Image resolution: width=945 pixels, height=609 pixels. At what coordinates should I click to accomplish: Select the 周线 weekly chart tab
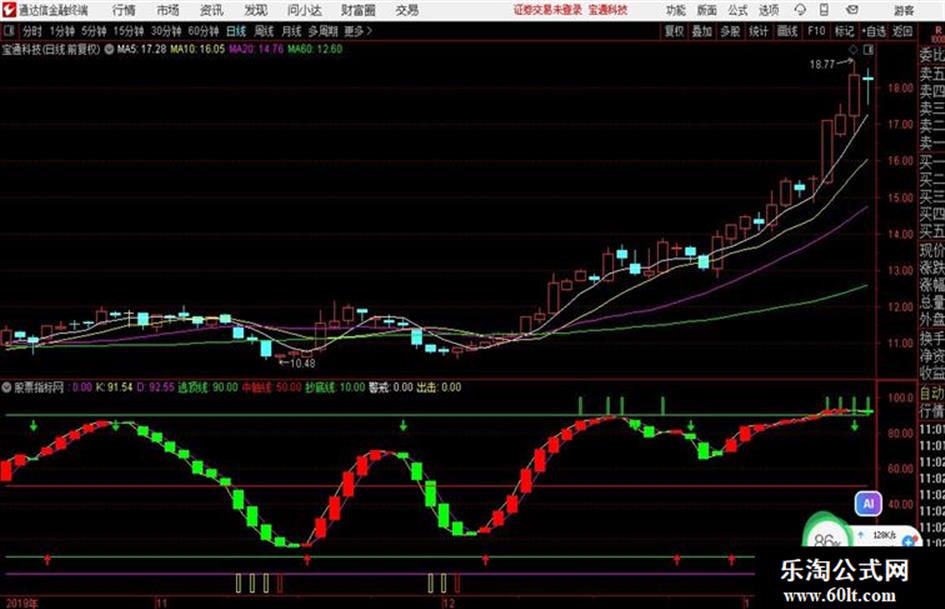[x=264, y=31]
